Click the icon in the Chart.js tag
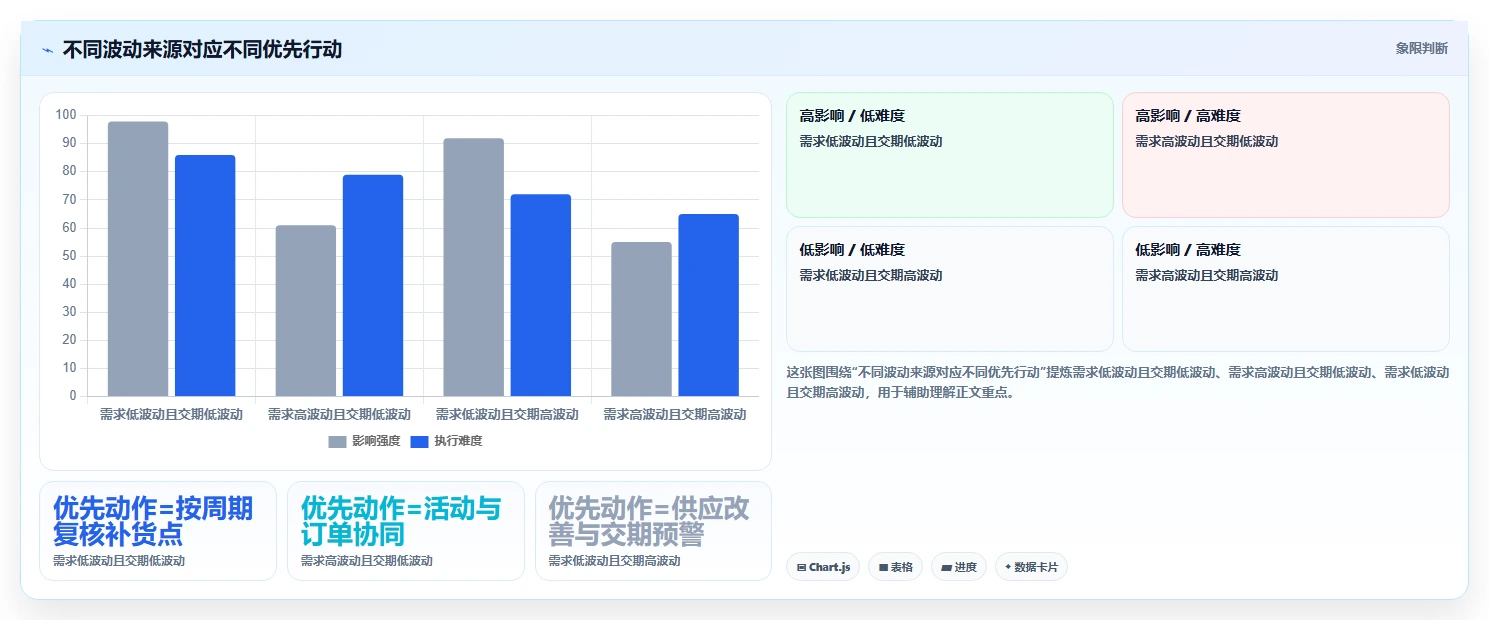The image size is (1489, 620). click(x=802, y=568)
